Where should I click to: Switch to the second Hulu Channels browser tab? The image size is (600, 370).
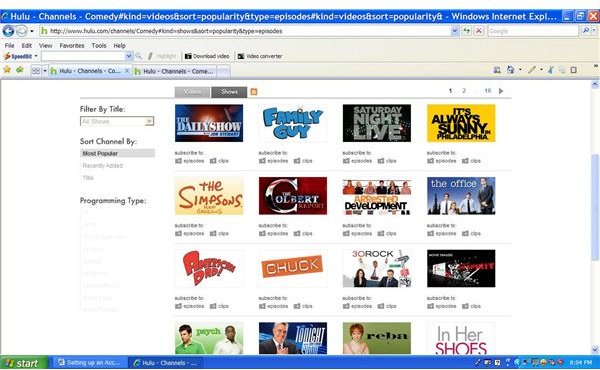pos(174,71)
